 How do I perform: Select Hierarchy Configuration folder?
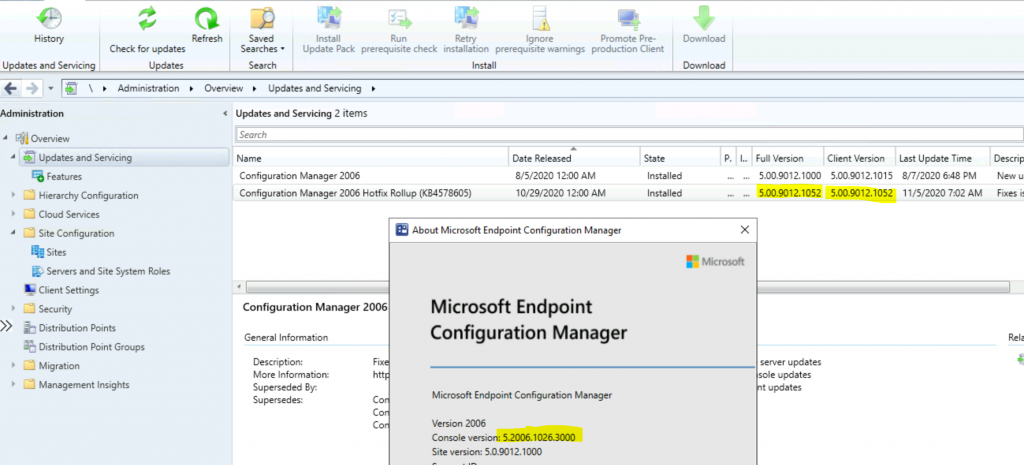pos(88,195)
